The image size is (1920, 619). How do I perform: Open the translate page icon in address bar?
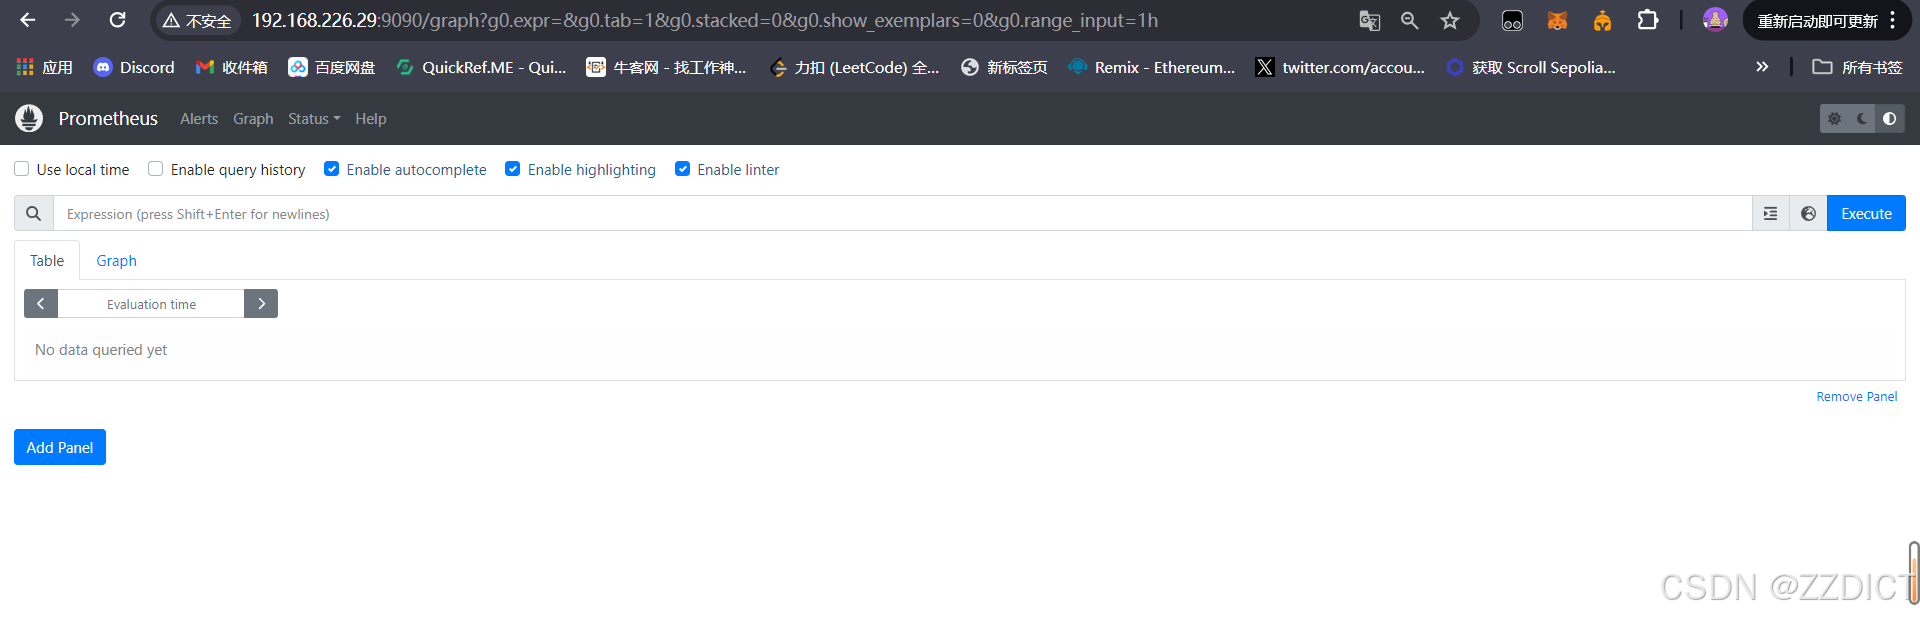[x=1370, y=20]
